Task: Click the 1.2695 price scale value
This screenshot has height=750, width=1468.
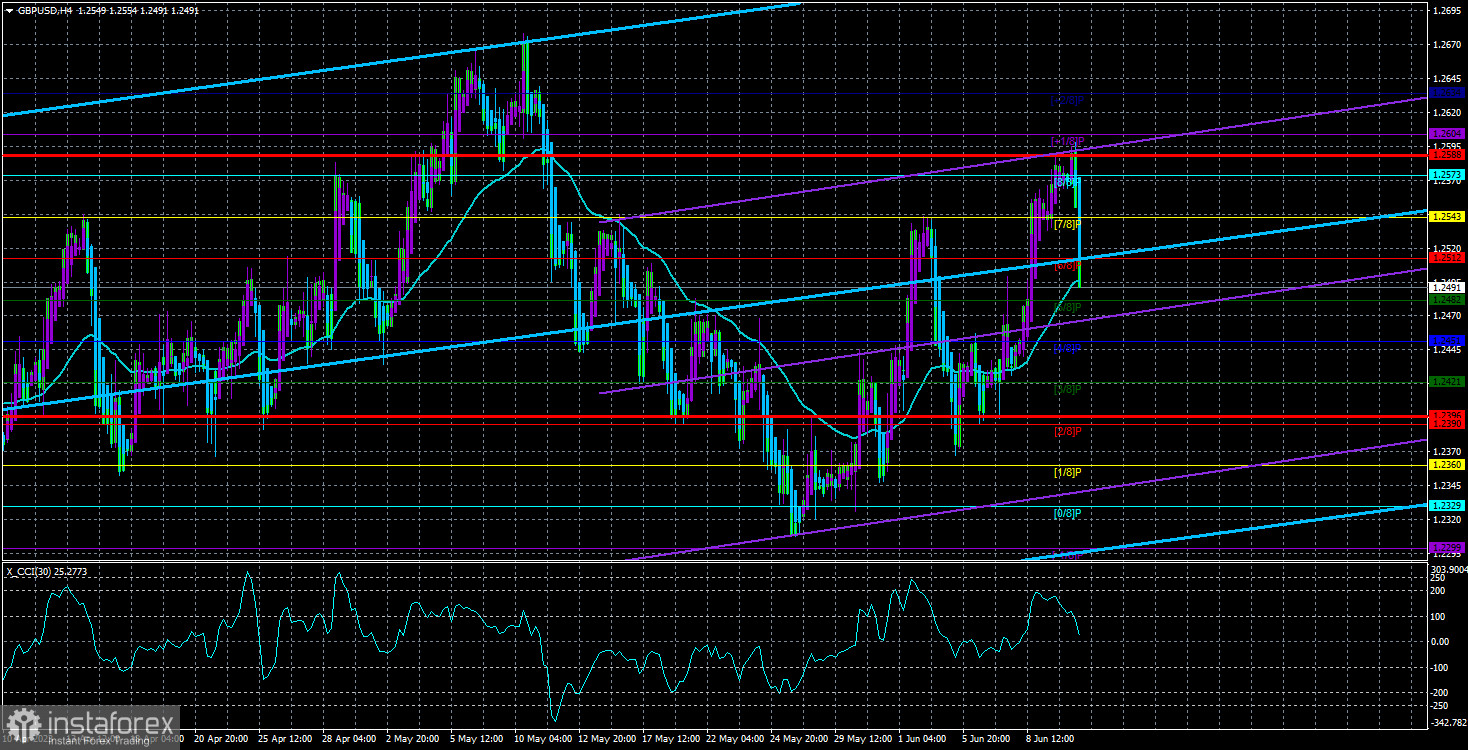Action: pos(1447,11)
